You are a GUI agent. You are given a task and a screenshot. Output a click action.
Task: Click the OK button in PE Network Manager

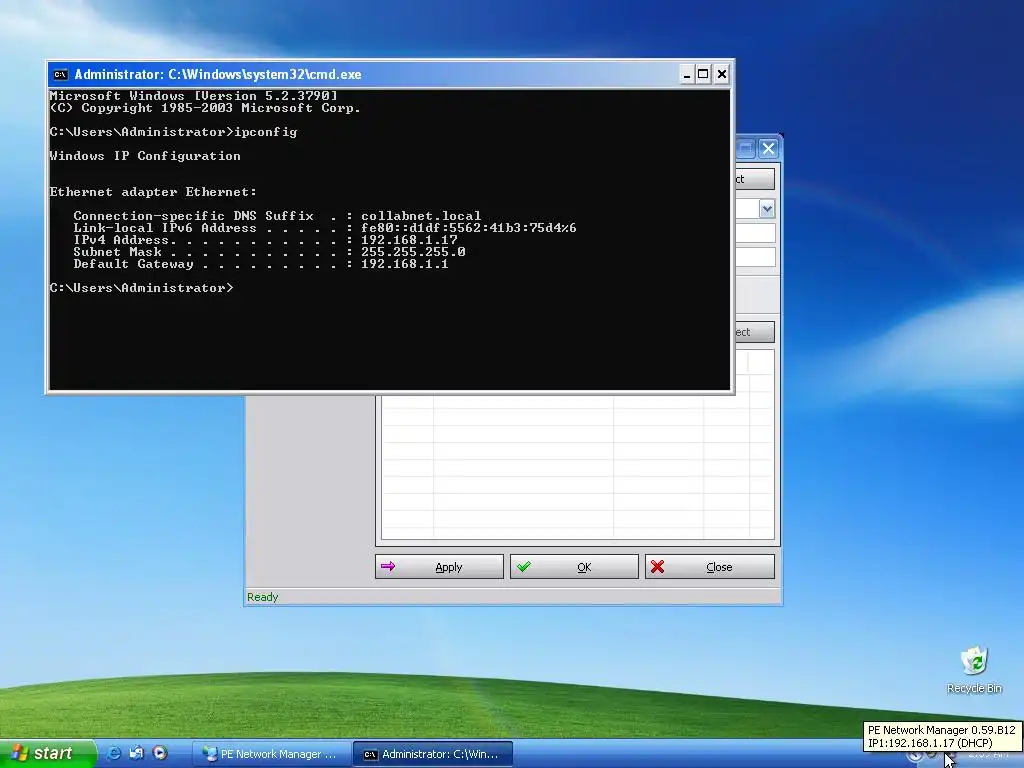coord(574,566)
